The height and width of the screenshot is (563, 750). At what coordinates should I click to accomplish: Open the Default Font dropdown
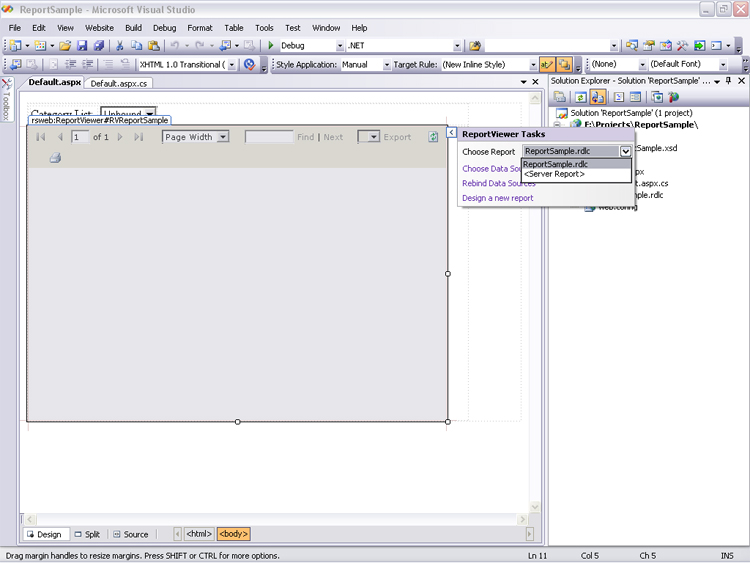(723, 65)
